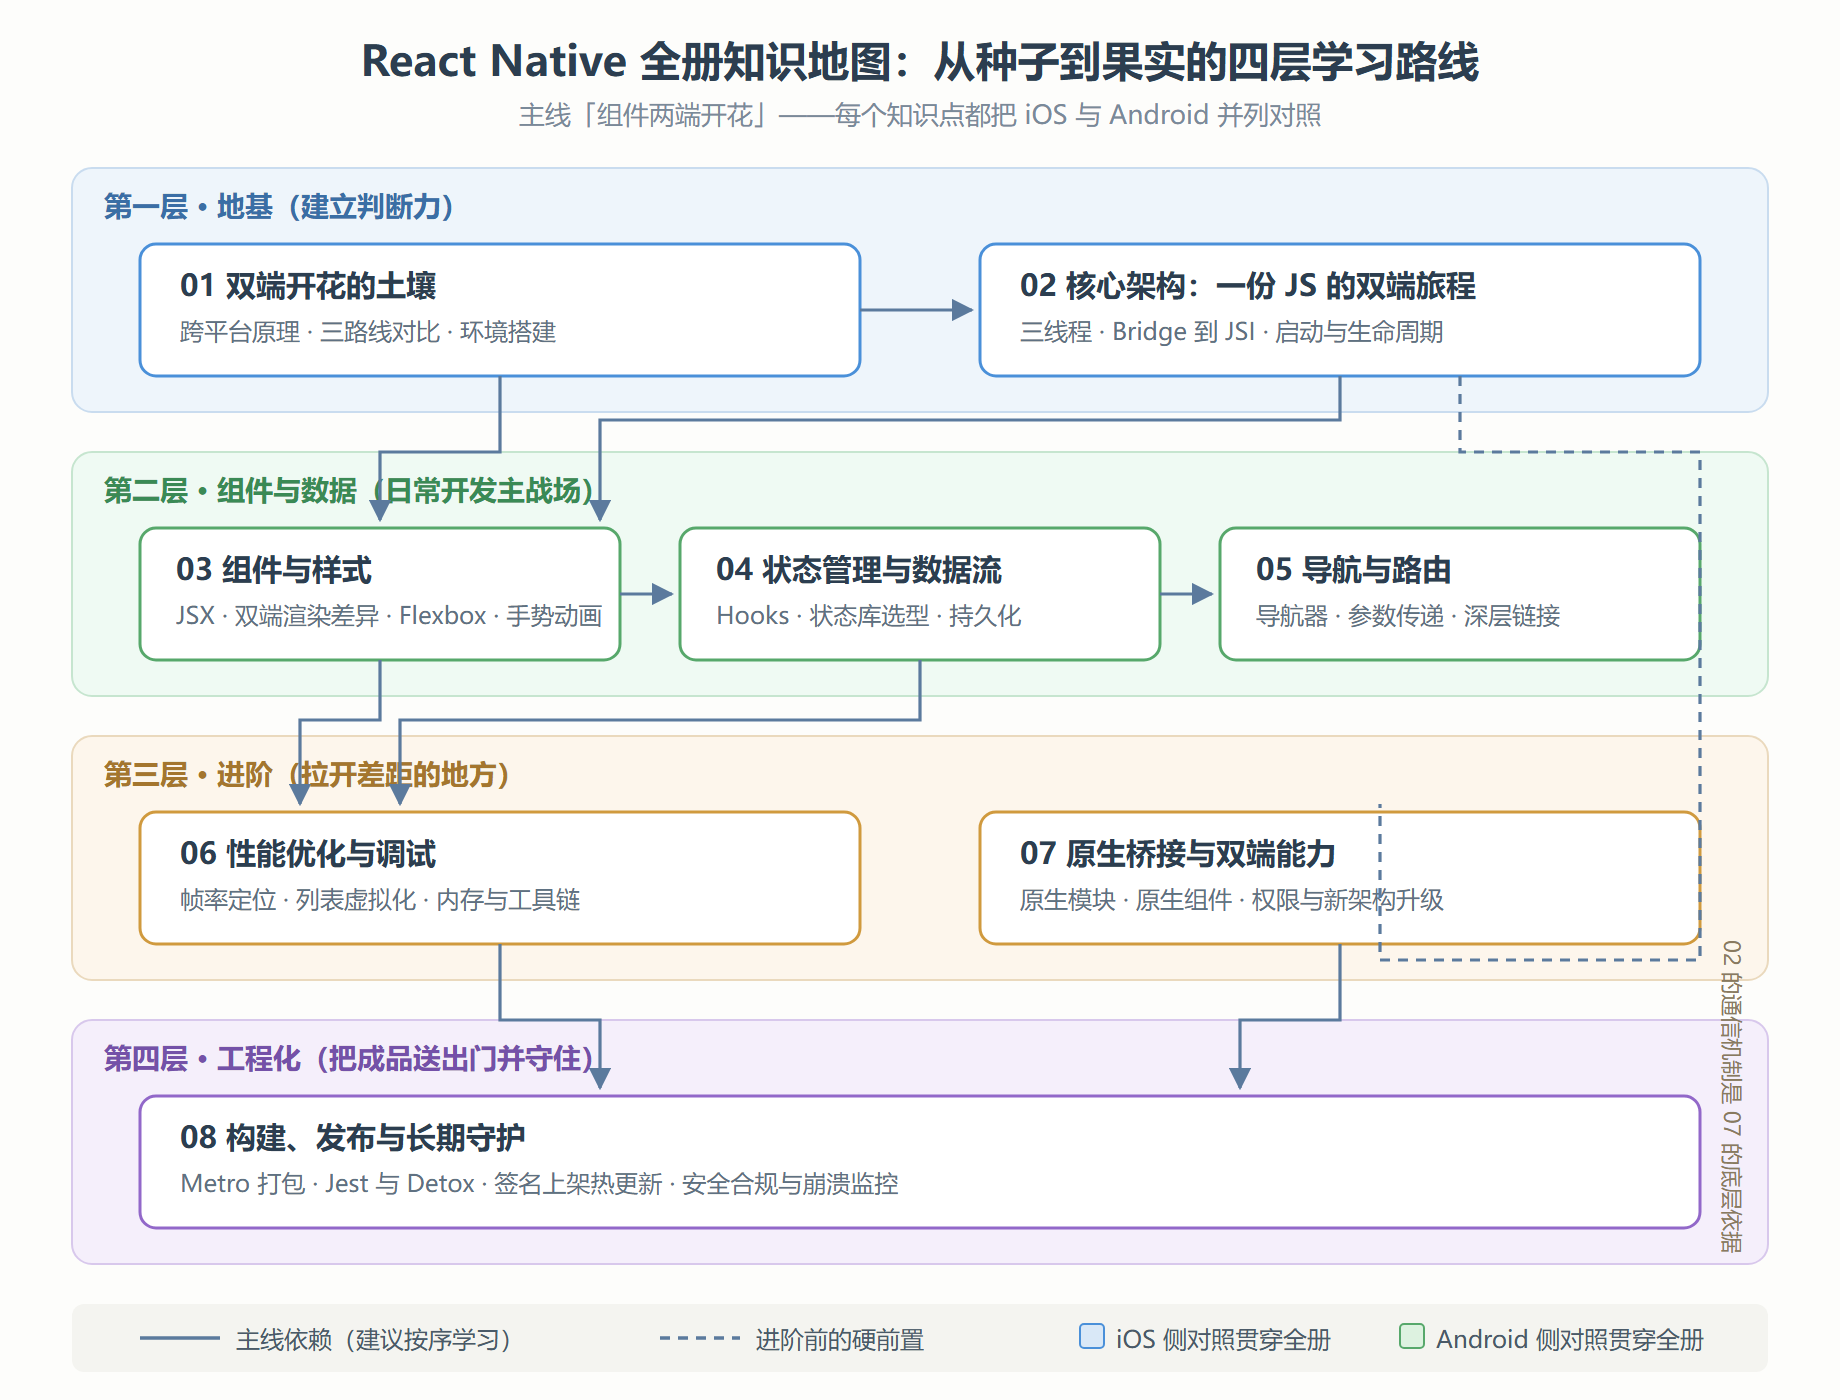1840x1400 pixels.
Task: Click the arrowhead between nodes 03 and 04
Action: pyautogui.click(x=663, y=594)
